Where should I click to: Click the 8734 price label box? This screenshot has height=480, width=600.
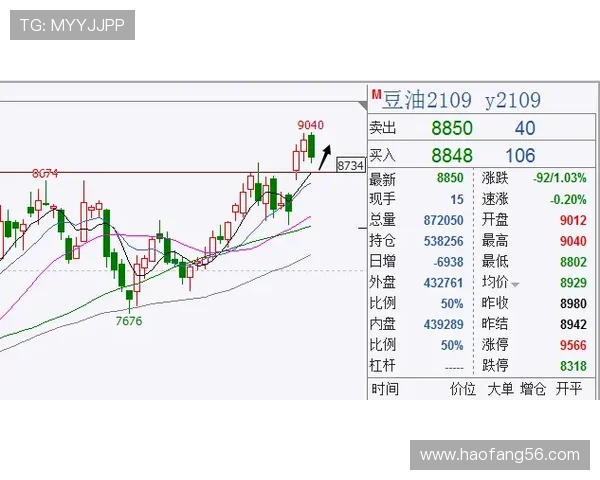coord(351,165)
